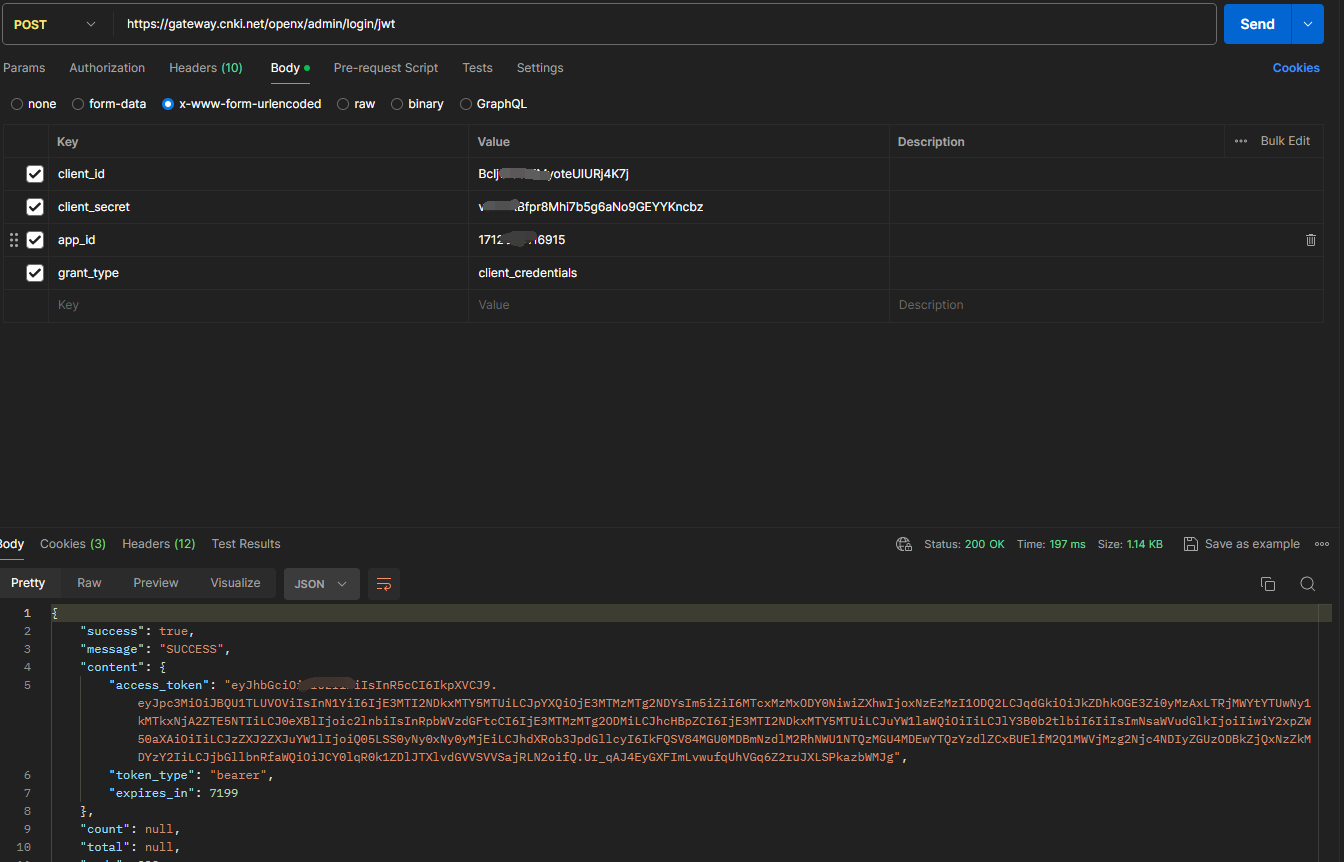The width and height of the screenshot is (1344, 862).
Task: Click the Description column header
Action: [x=931, y=142]
